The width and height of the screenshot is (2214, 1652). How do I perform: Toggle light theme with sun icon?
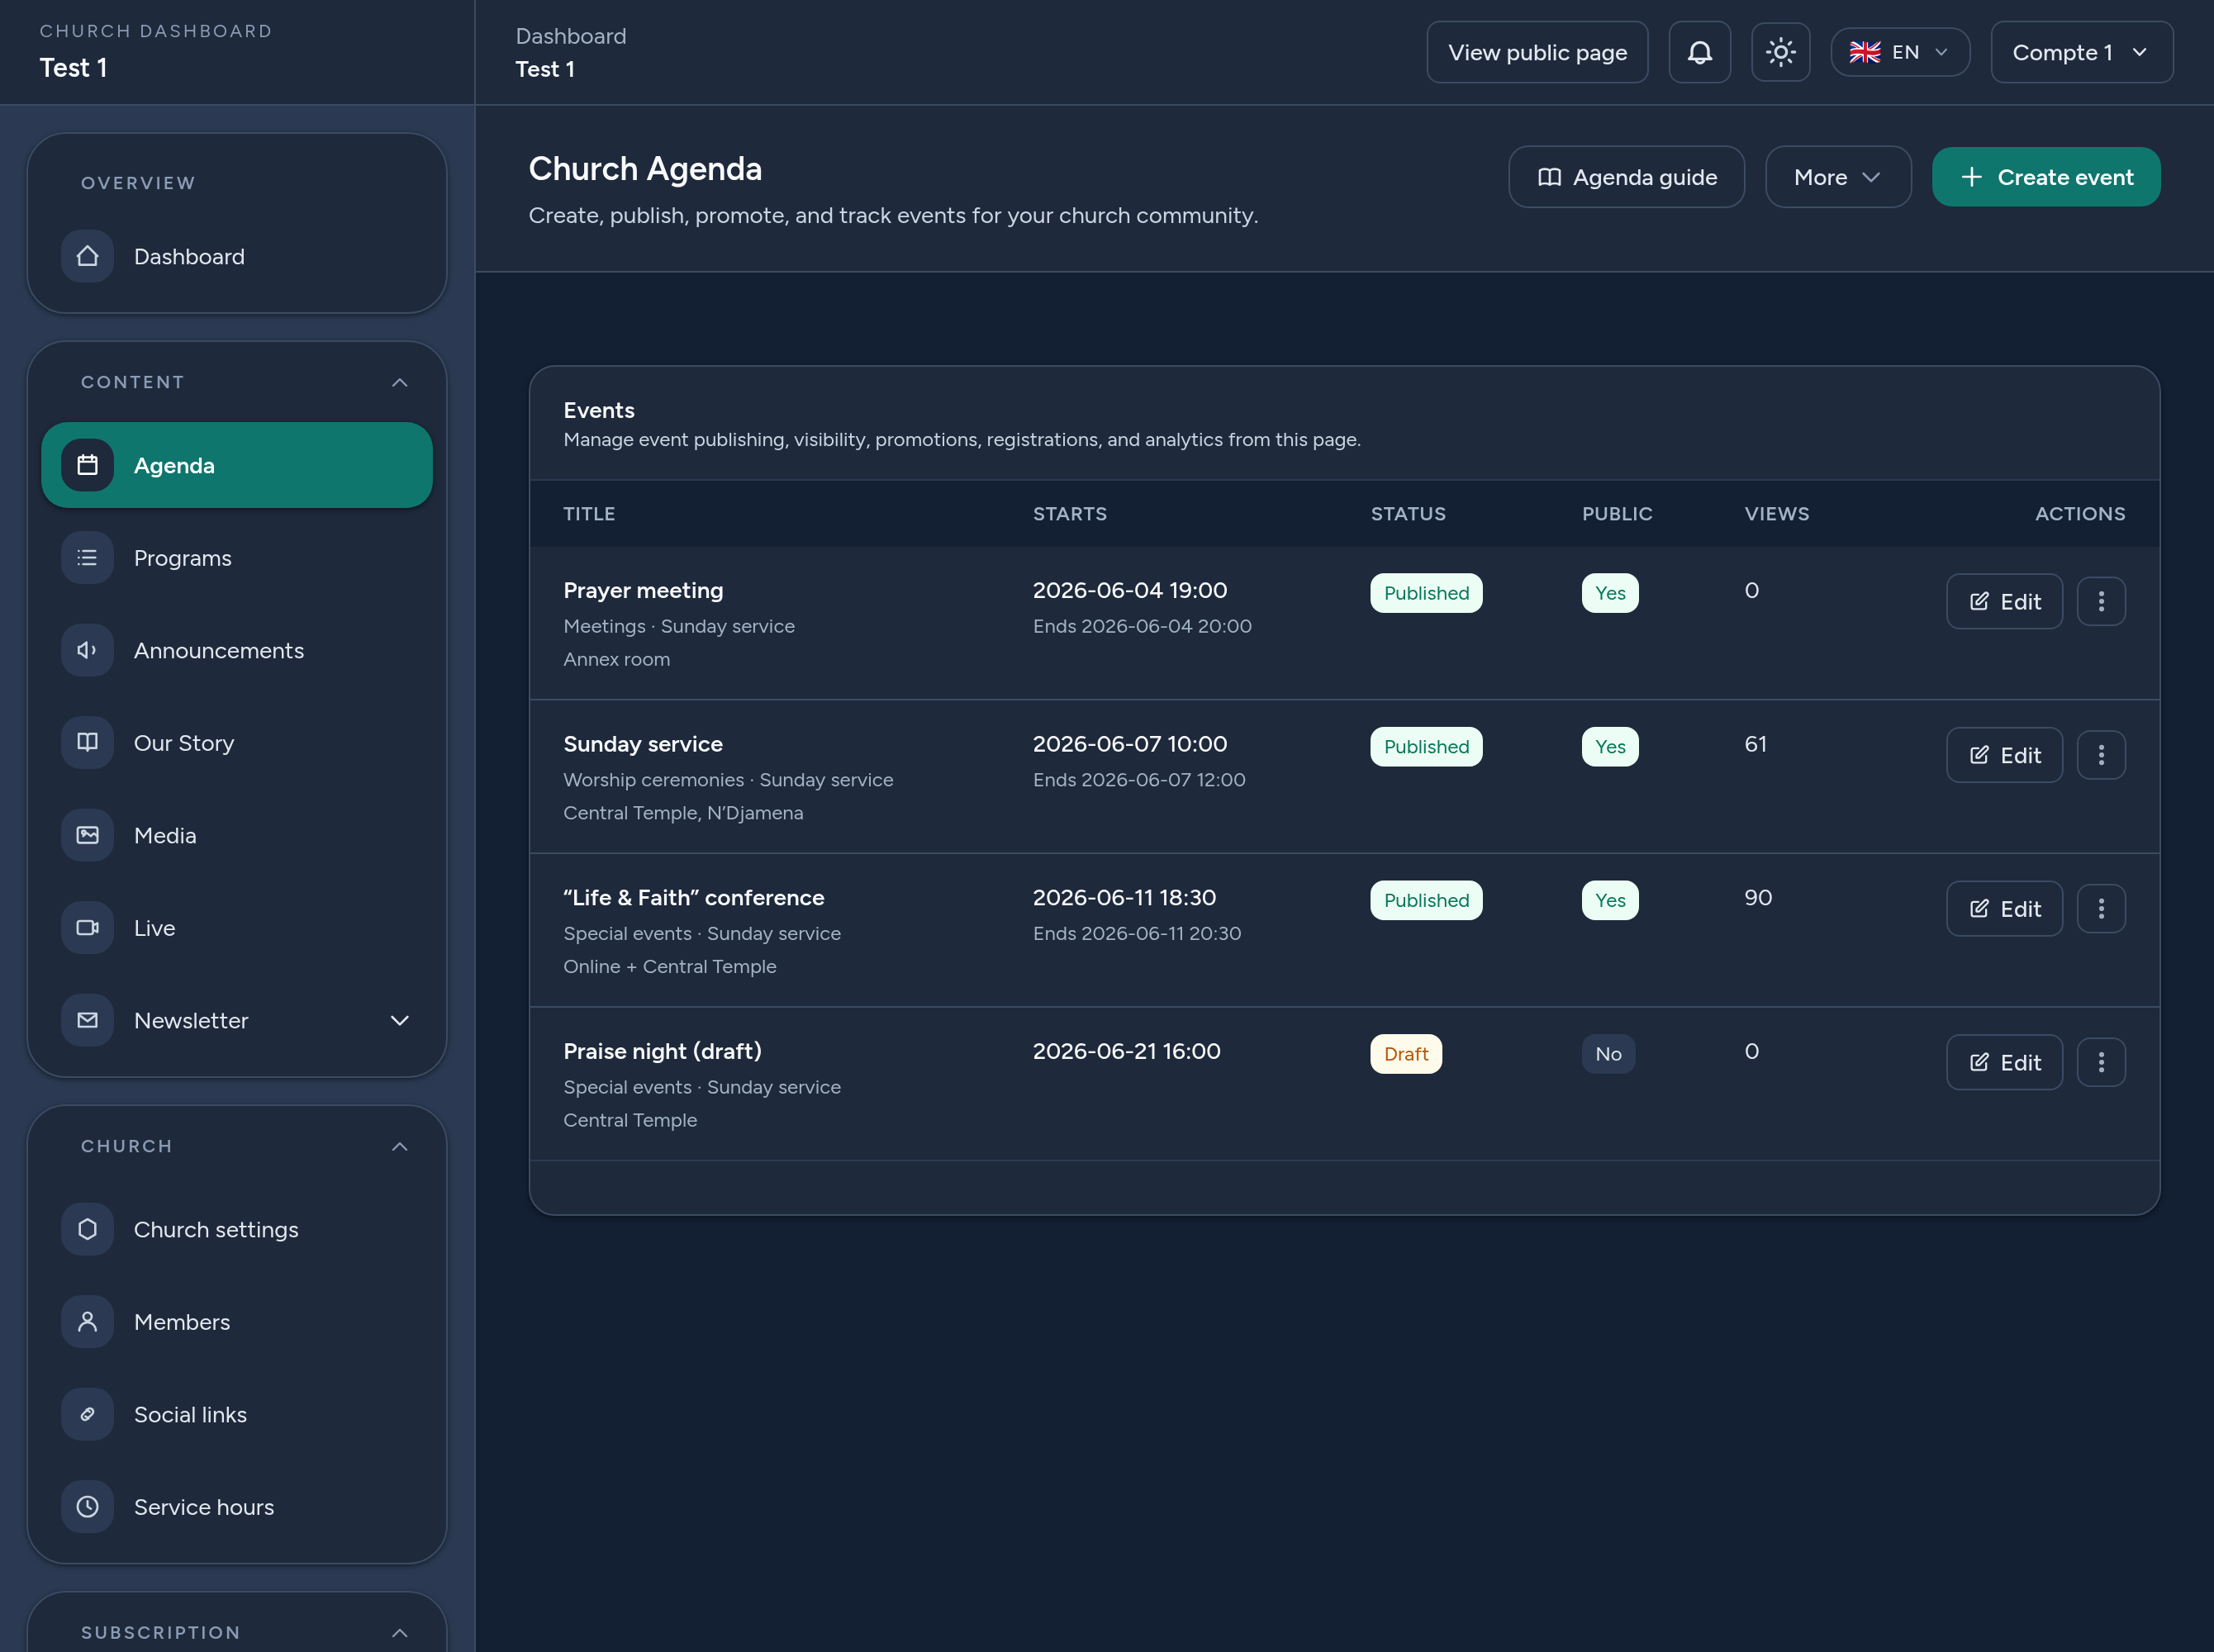[x=1780, y=52]
